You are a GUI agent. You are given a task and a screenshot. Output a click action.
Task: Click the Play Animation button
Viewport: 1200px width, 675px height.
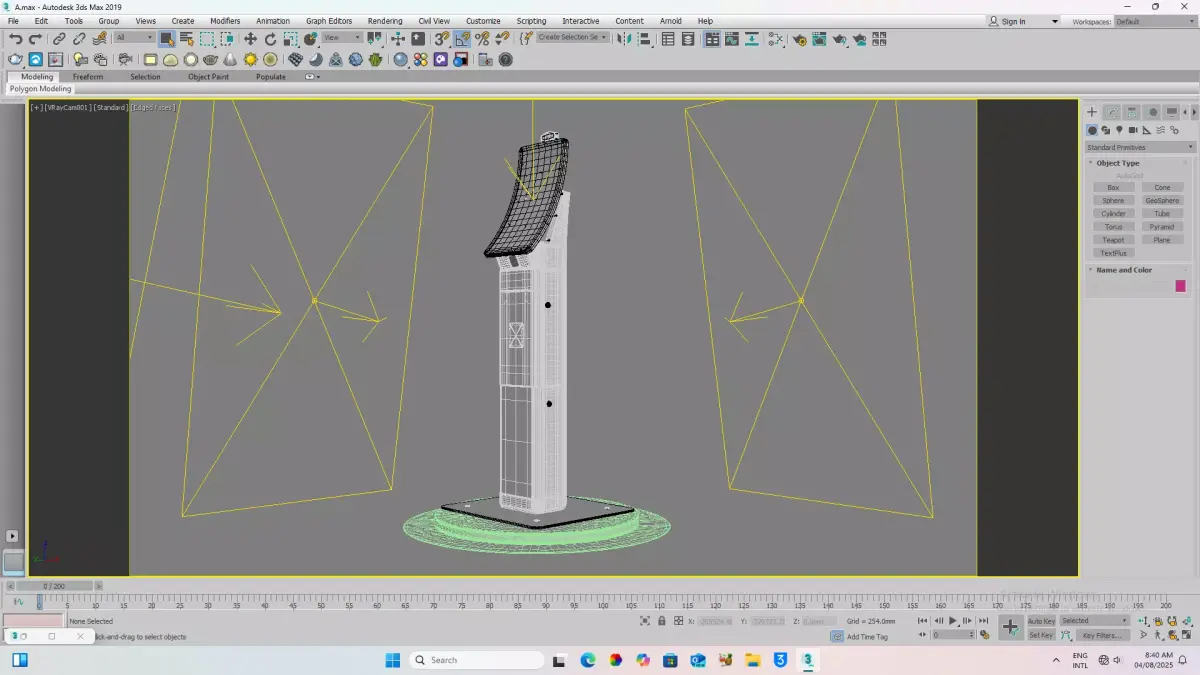click(x=953, y=621)
